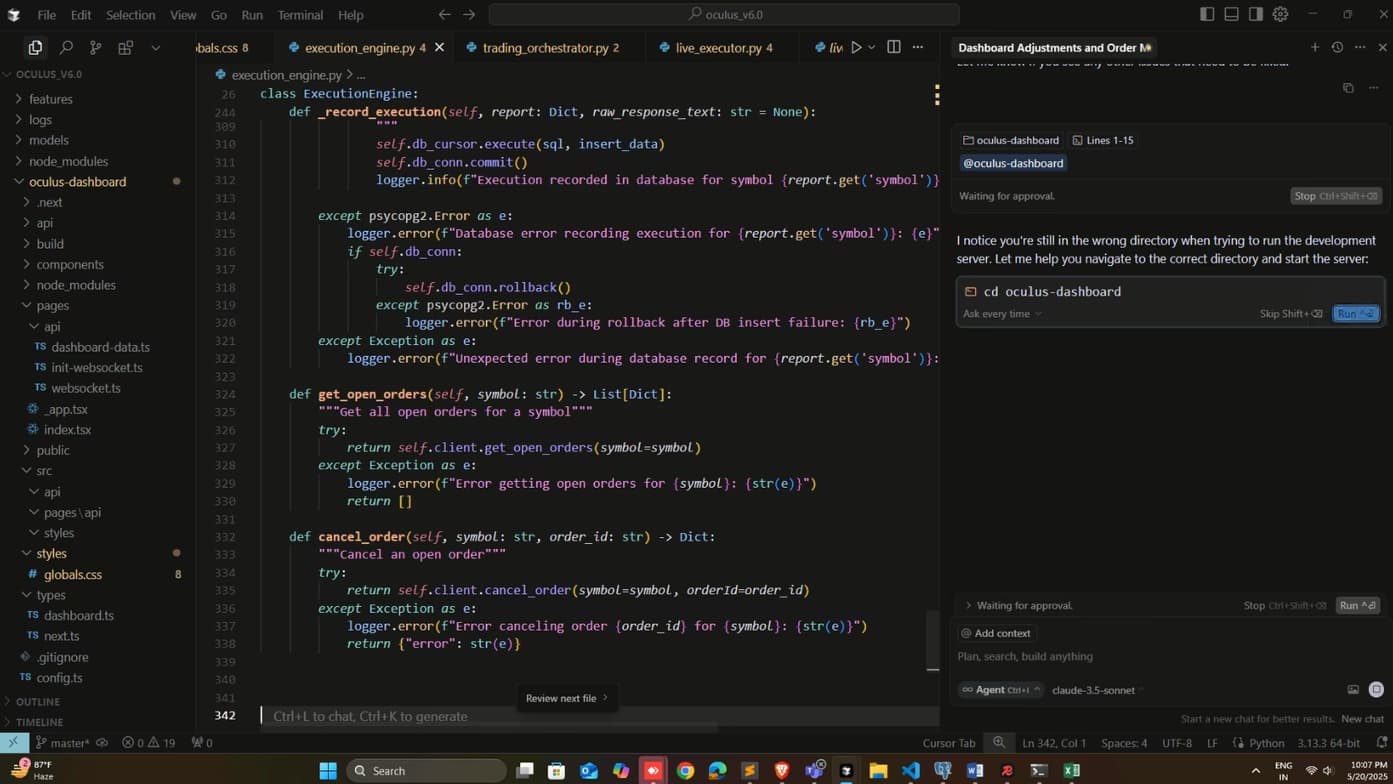Expand the node_modules folder inside oculus-dashboard
This screenshot has width=1393, height=784.
(x=76, y=285)
